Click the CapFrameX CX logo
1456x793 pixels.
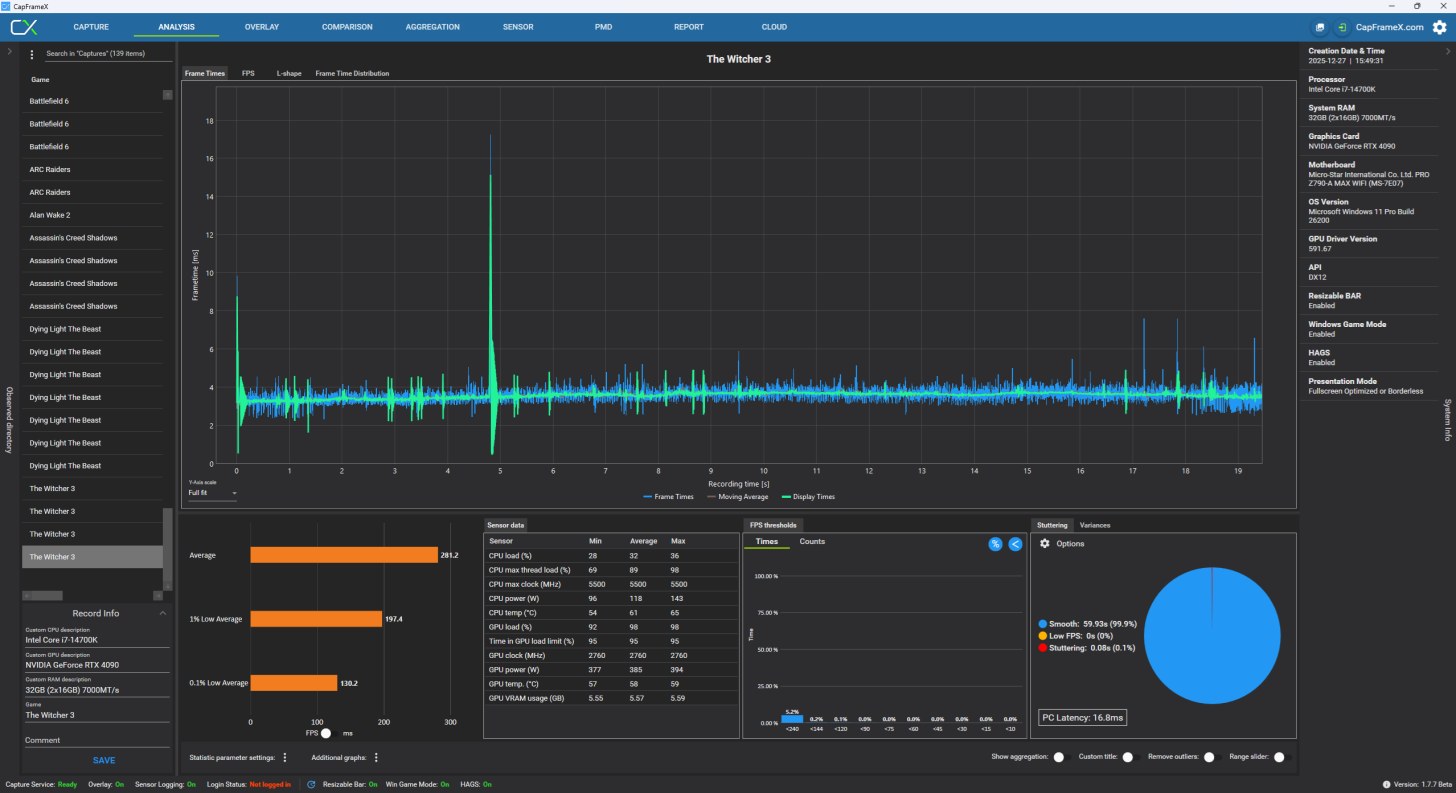point(26,27)
